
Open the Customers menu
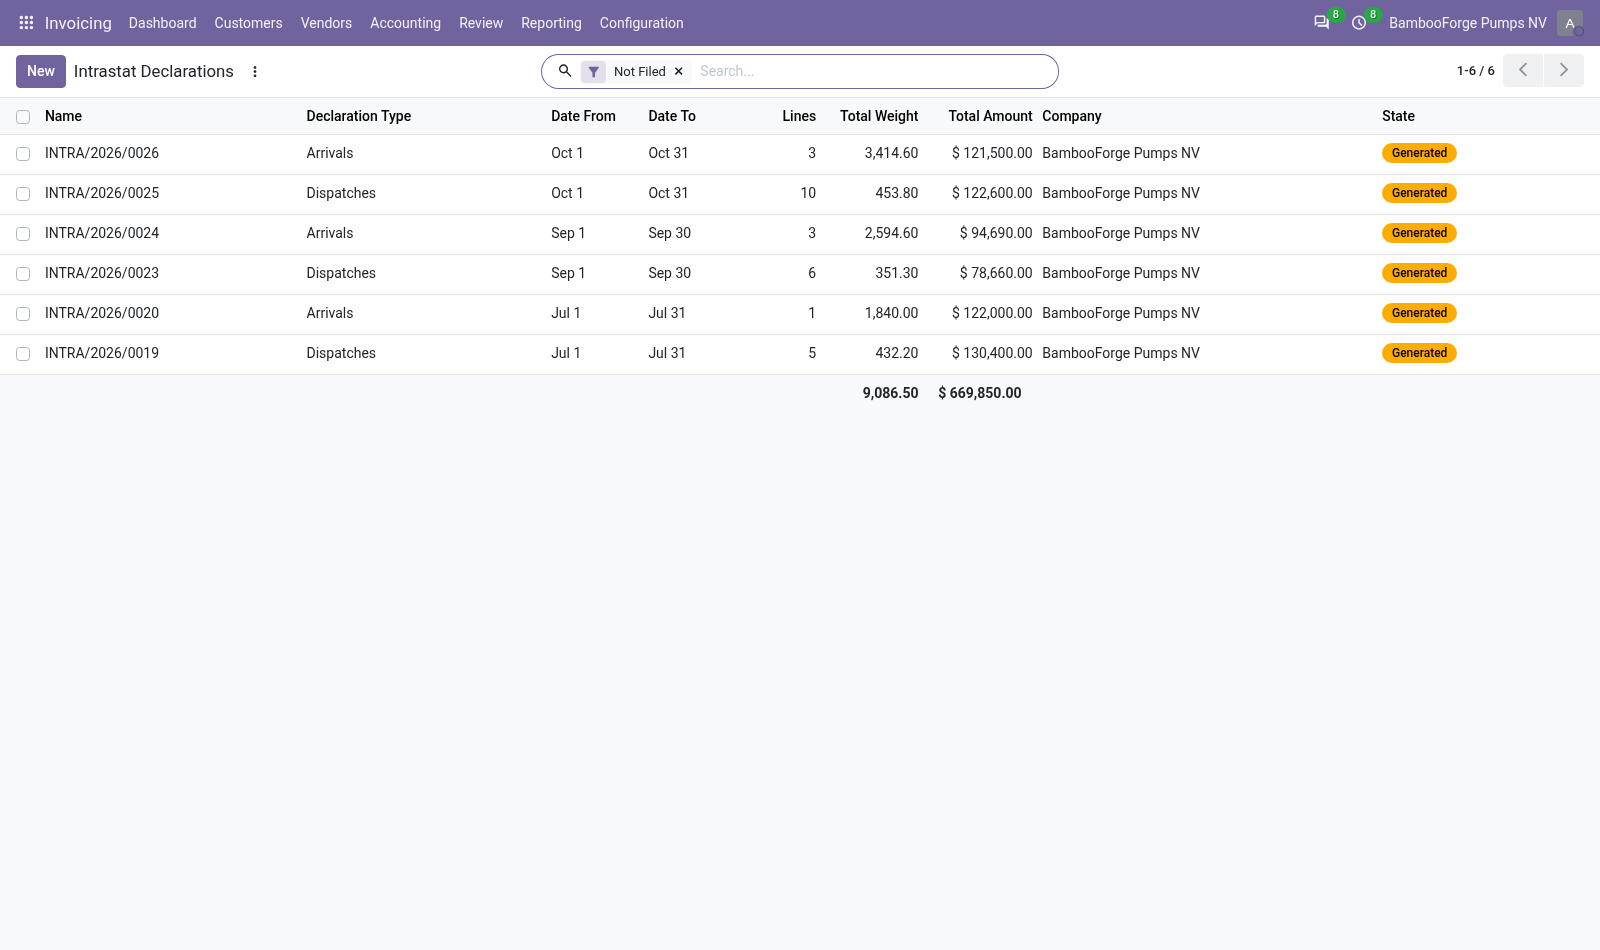click(x=248, y=23)
